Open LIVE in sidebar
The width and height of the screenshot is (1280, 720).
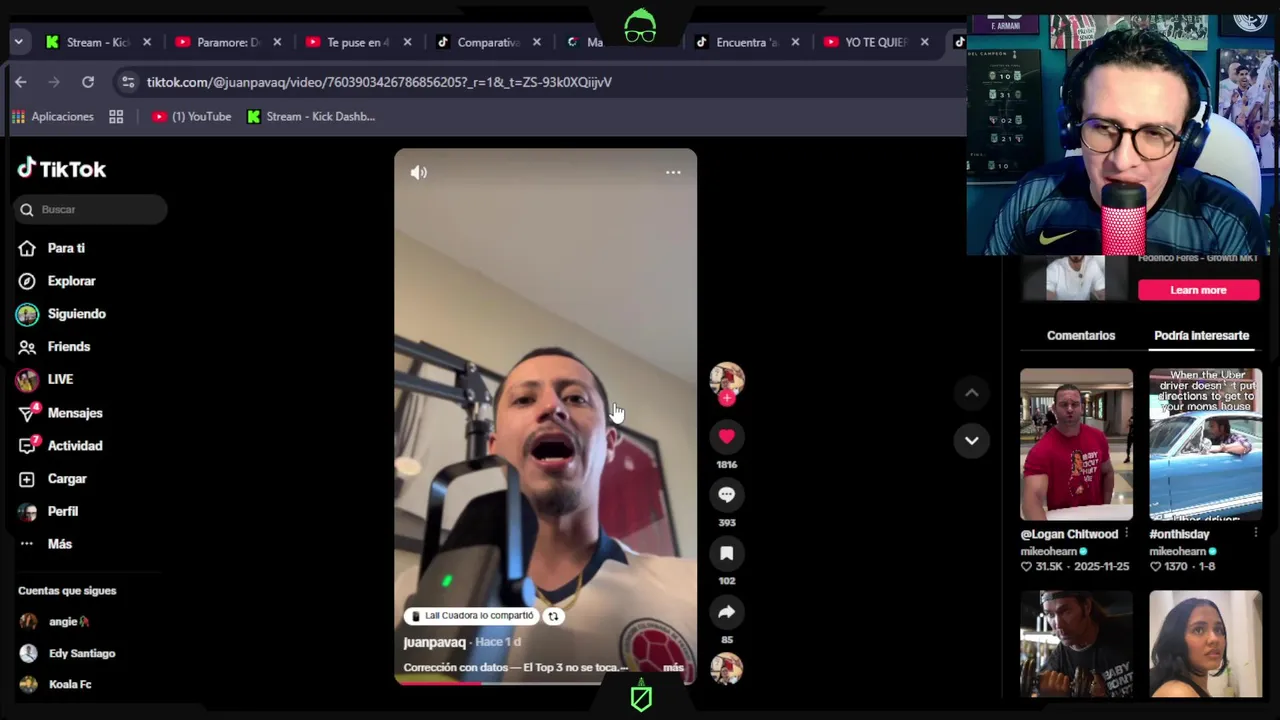tap(60, 379)
